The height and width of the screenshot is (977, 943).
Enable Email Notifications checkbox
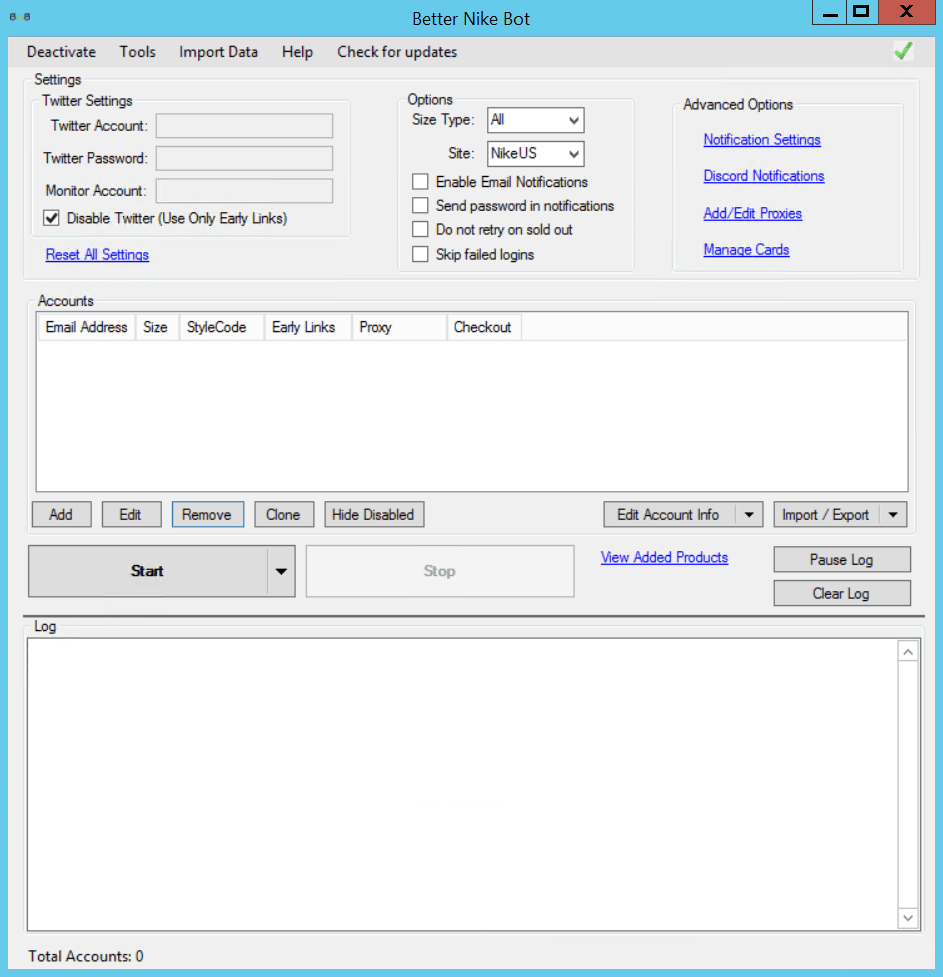[x=420, y=182]
